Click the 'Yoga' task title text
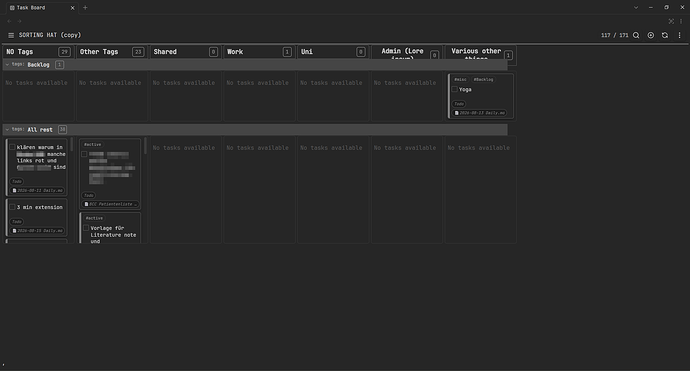This screenshot has height=371, width=690. tap(465, 89)
